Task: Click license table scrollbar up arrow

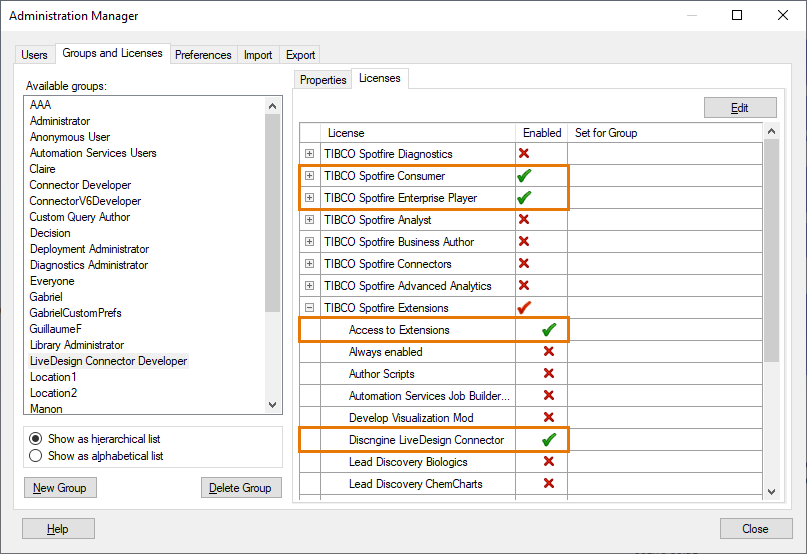Action: 771,131
